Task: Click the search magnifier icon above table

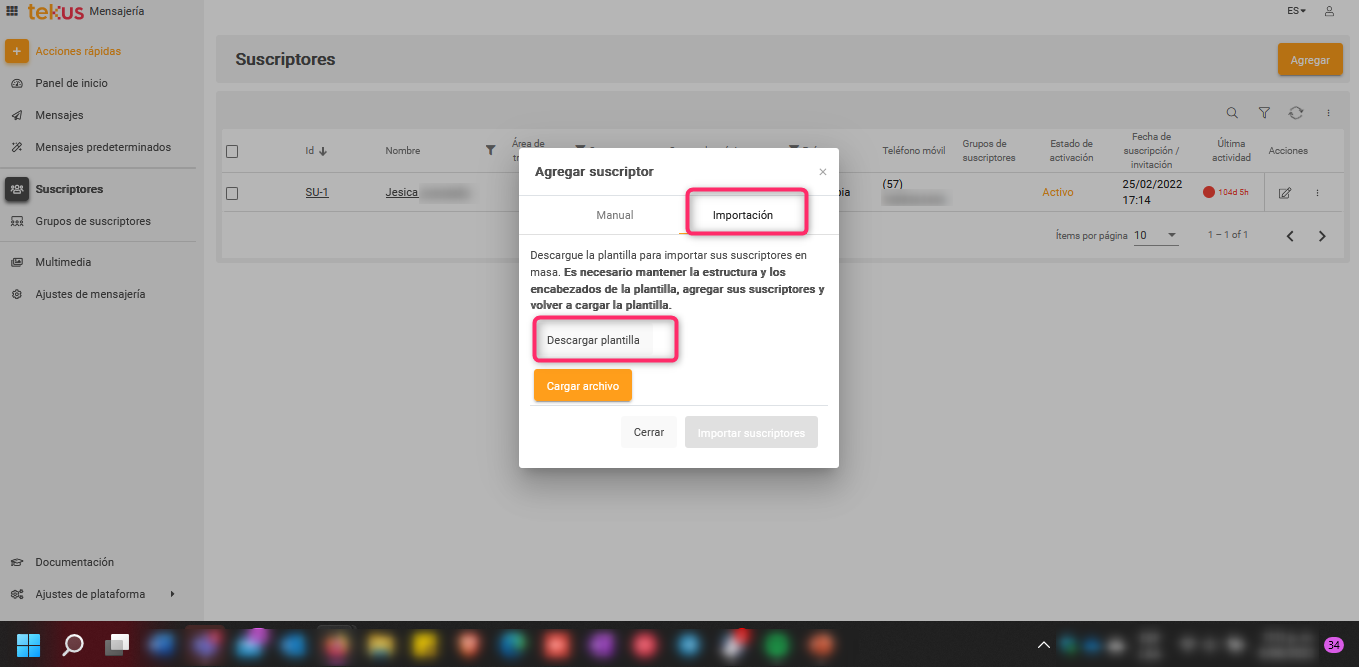Action: (1232, 113)
